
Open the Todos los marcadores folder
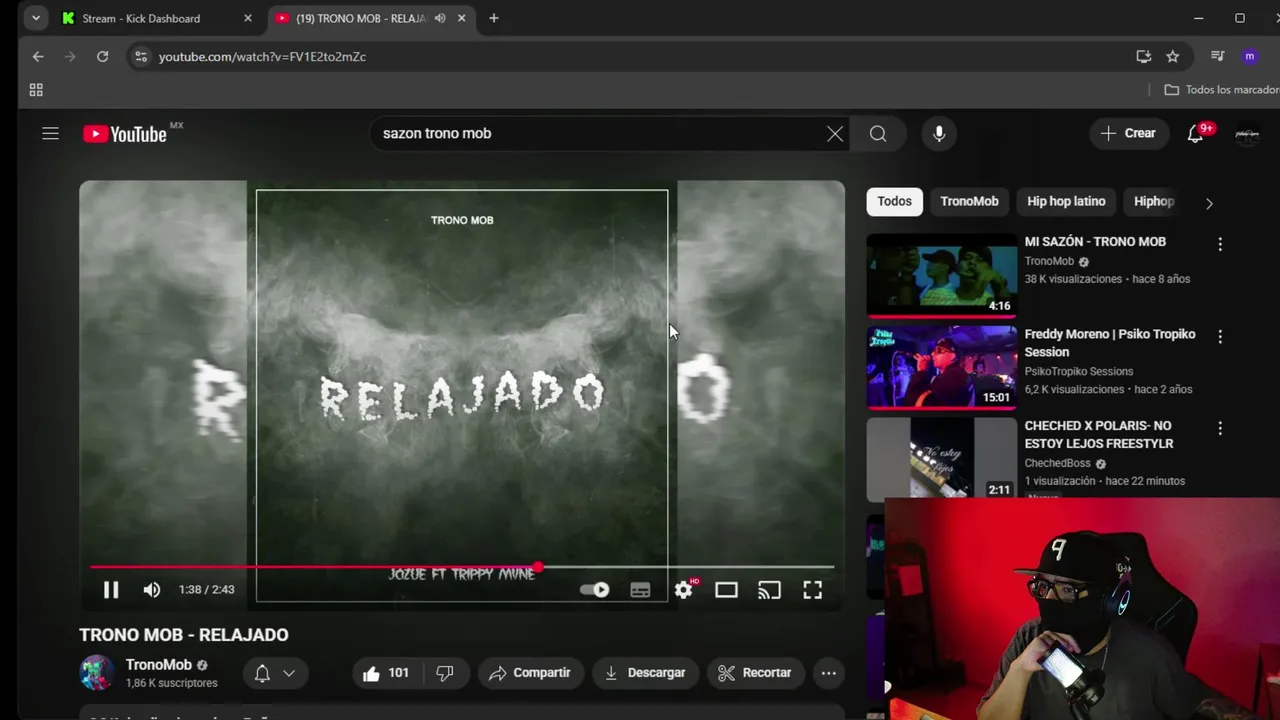tap(1222, 90)
